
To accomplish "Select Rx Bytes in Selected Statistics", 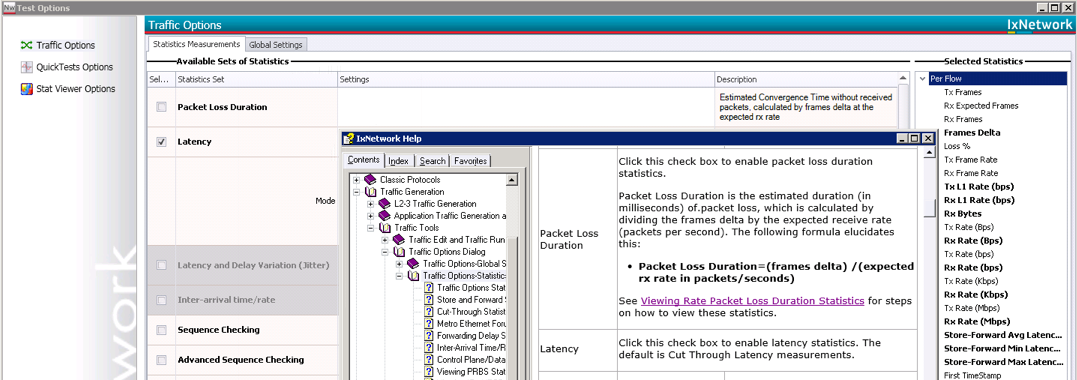I will pyautogui.click(x=962, y=214).
